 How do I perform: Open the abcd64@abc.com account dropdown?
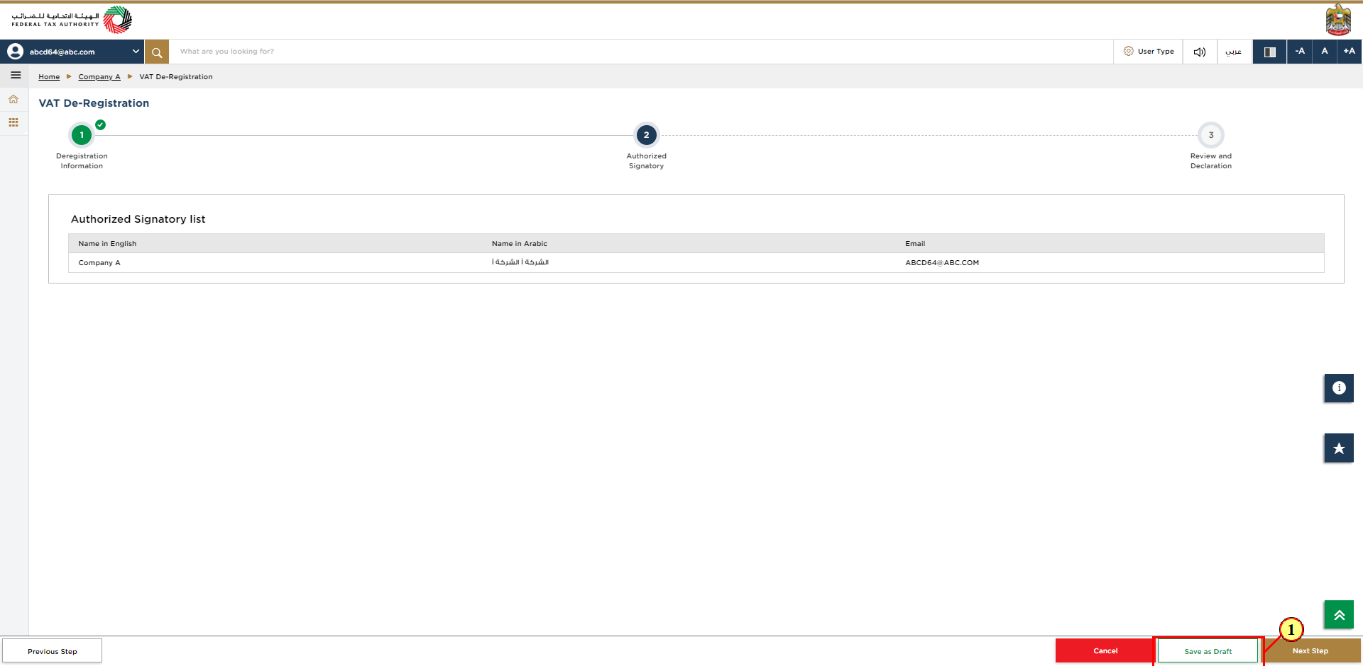[73, 51]
